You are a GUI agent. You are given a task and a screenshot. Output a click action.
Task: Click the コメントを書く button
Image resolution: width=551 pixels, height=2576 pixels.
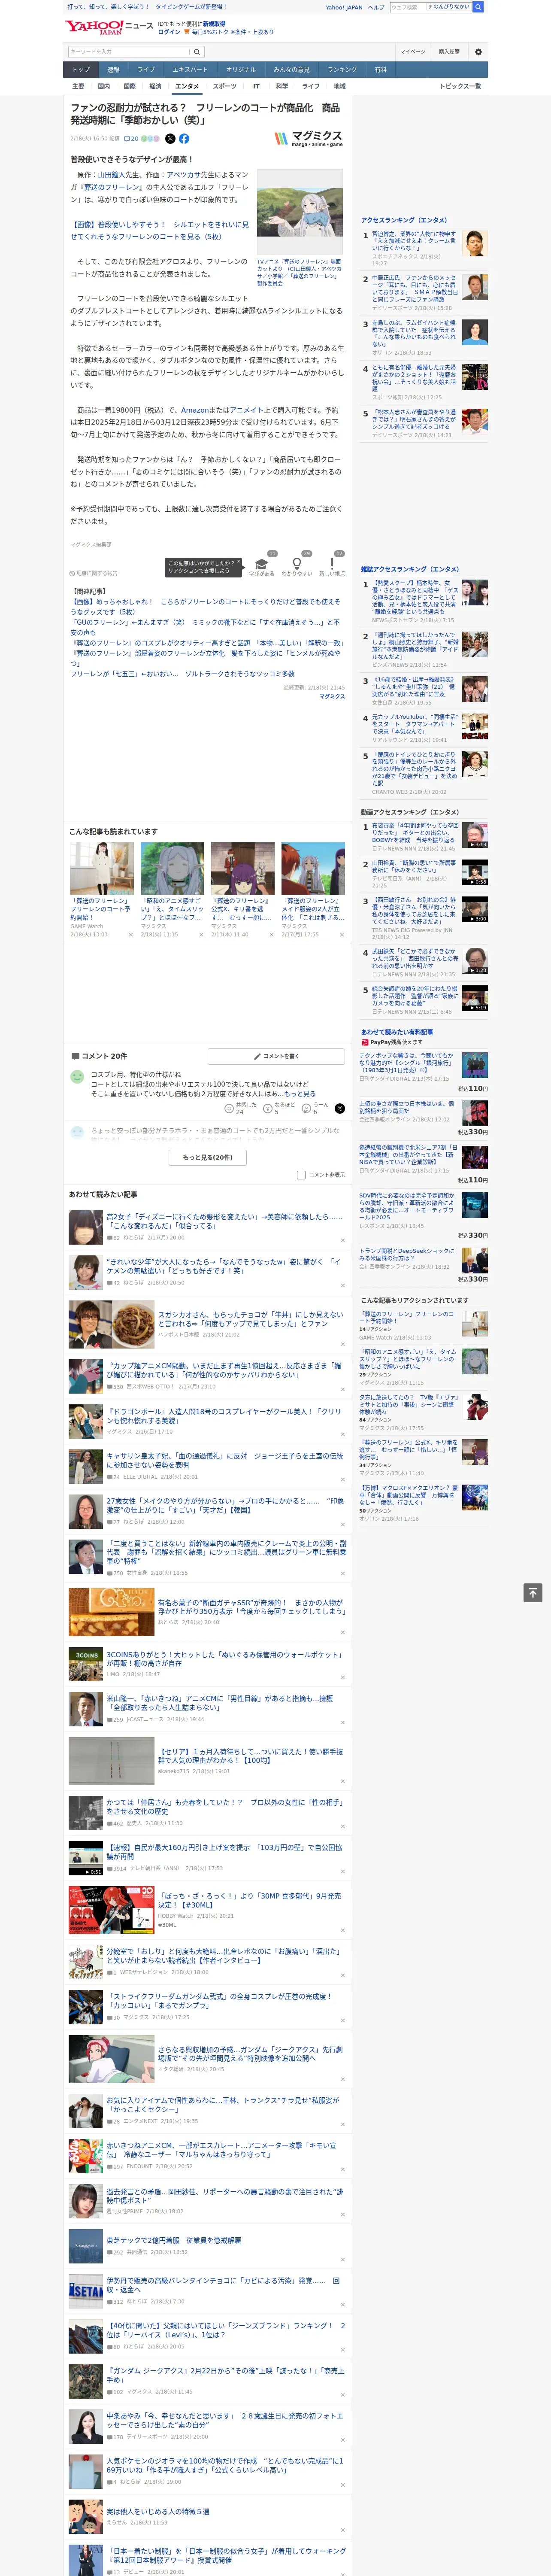click(x=276, y=1056)
